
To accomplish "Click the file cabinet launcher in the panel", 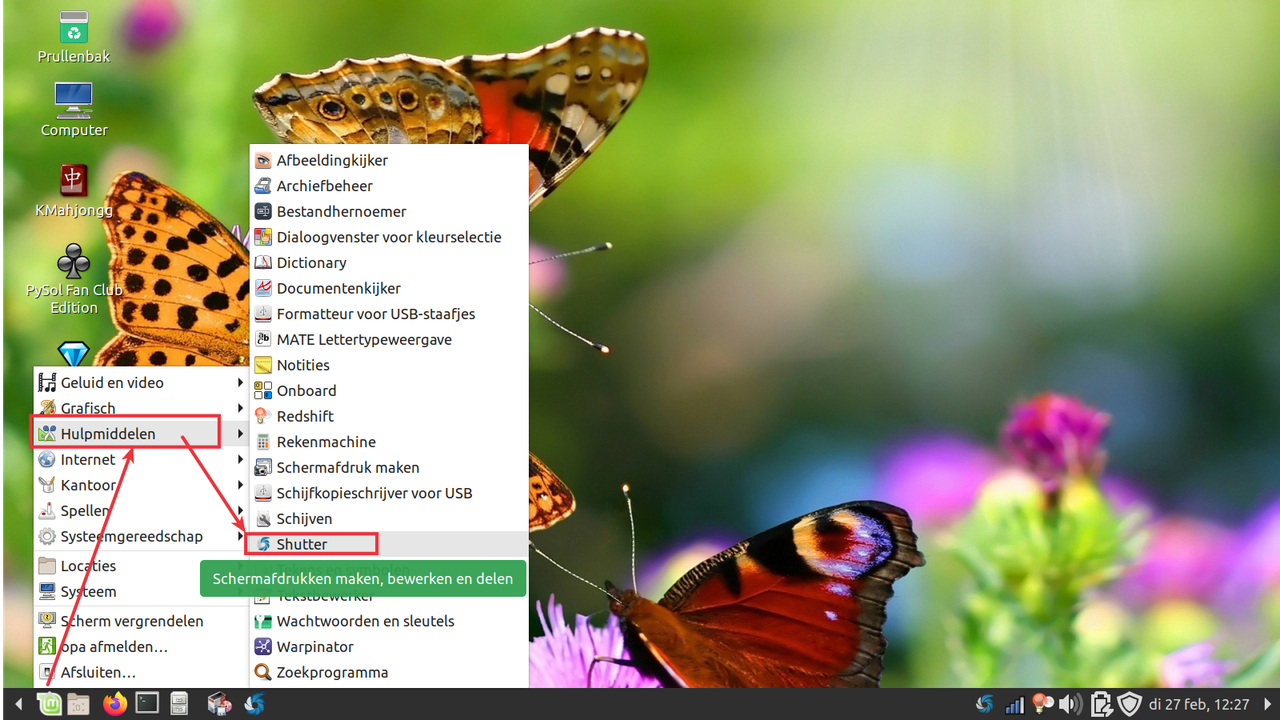I will pyautogui.click(x=179, y=704).
